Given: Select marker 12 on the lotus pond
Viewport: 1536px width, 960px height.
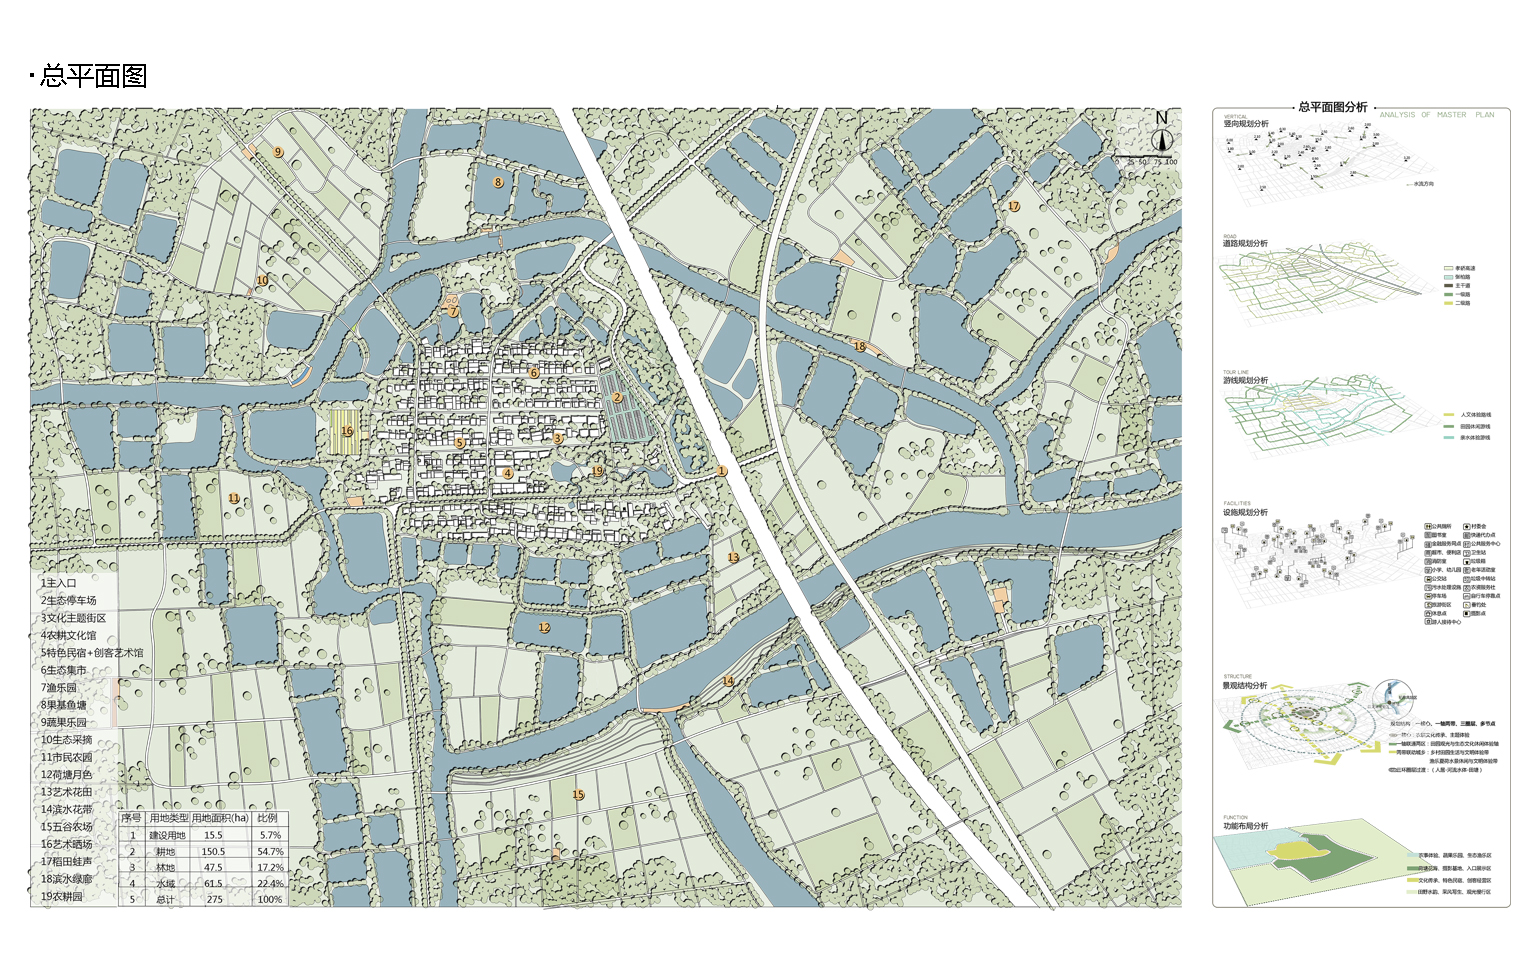Looking at the screenshot, I should (x=544, y=628).
